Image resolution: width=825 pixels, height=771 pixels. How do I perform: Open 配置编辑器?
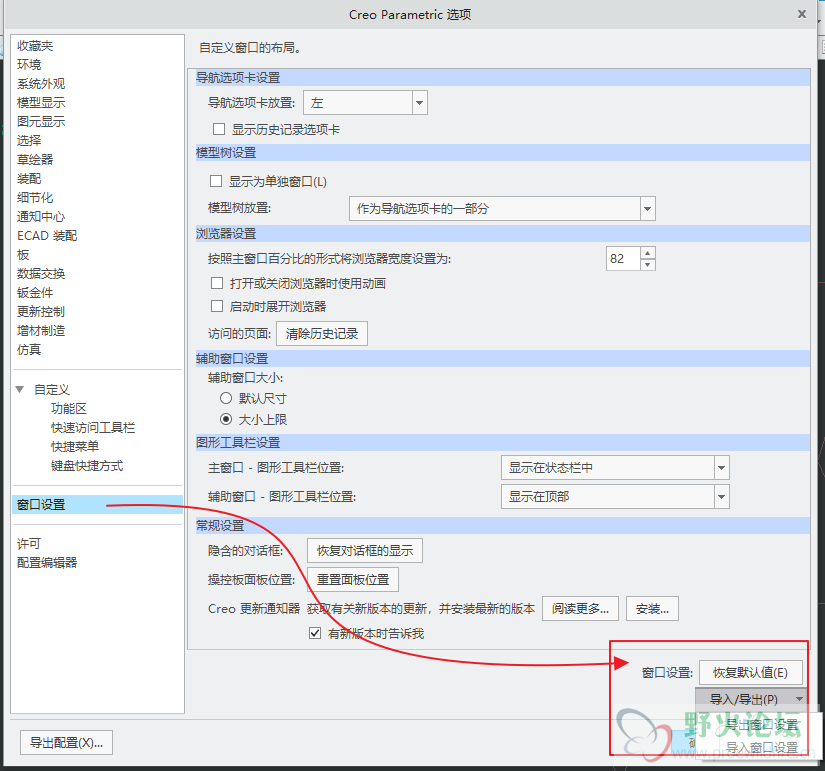tap(47, 563)
